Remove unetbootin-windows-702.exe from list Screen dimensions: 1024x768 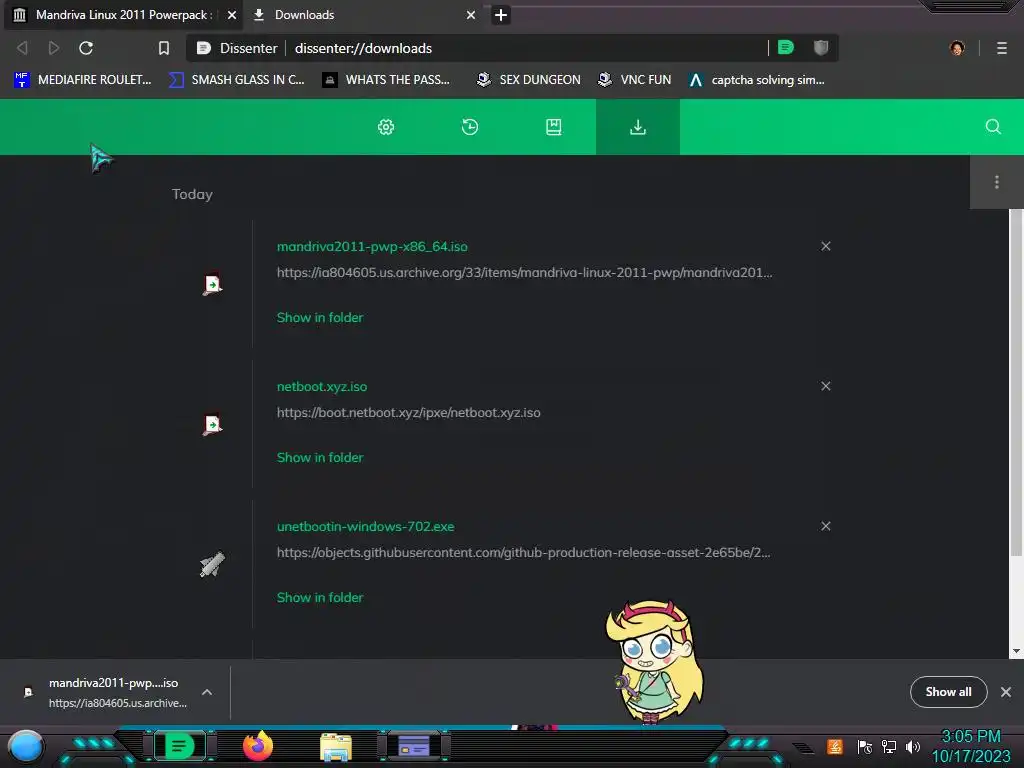[x=825, y=526]
